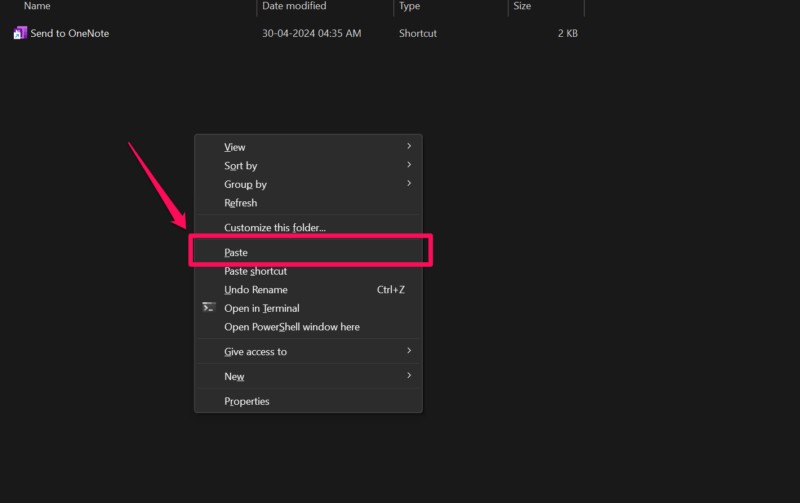This screenshot has height=503, width=800.
Task: Refresh the folder from the context menu
Action: 240,203
